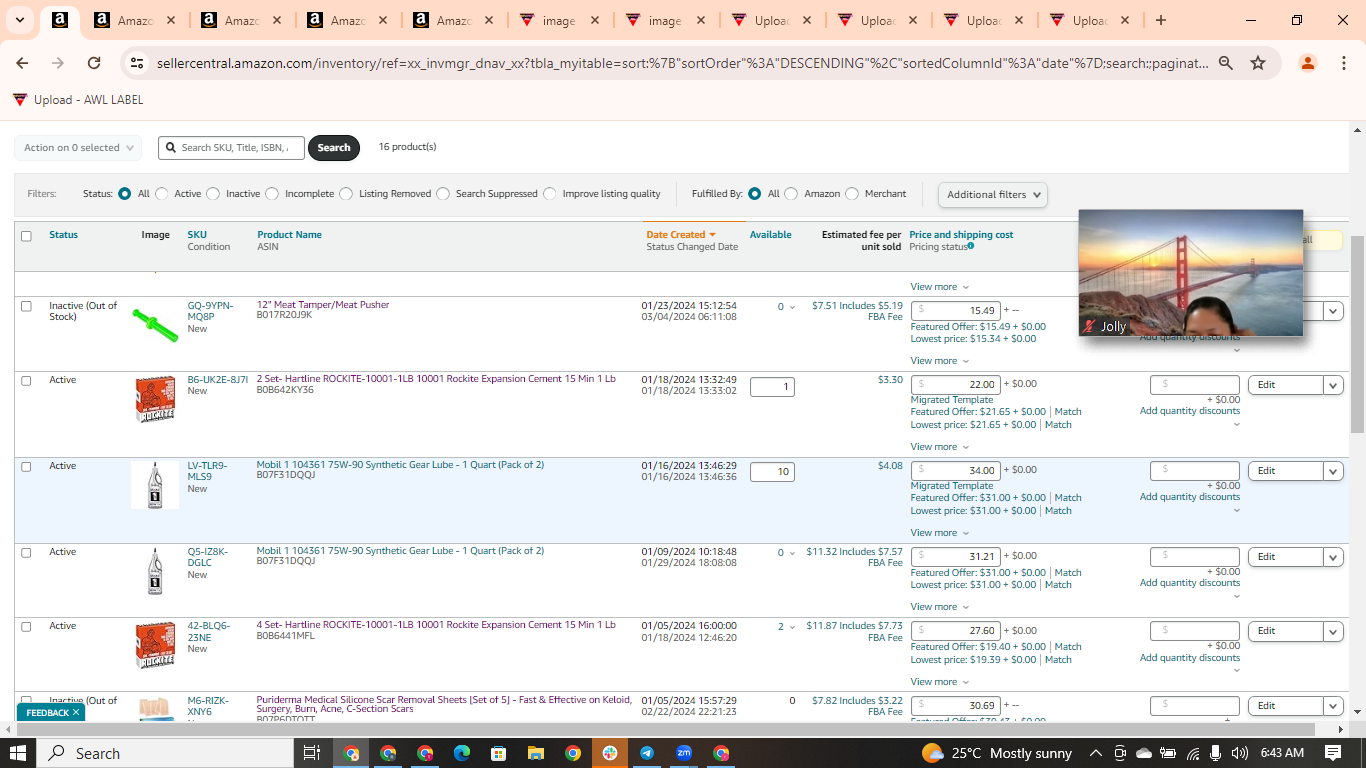Reload the Seller Central page

click(x=94, y=63)
